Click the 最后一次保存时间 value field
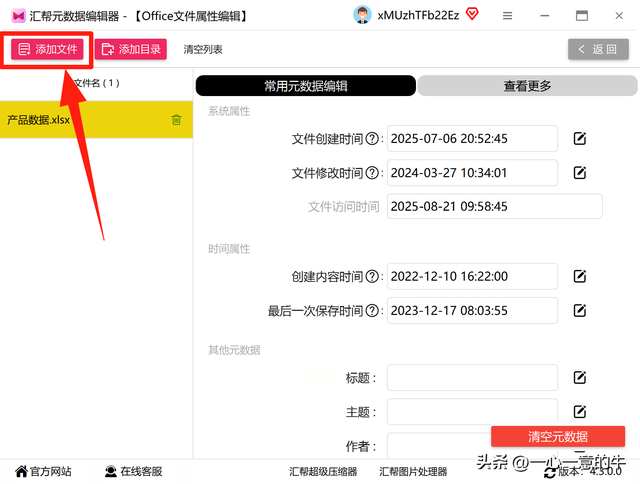 coord(472,311)
